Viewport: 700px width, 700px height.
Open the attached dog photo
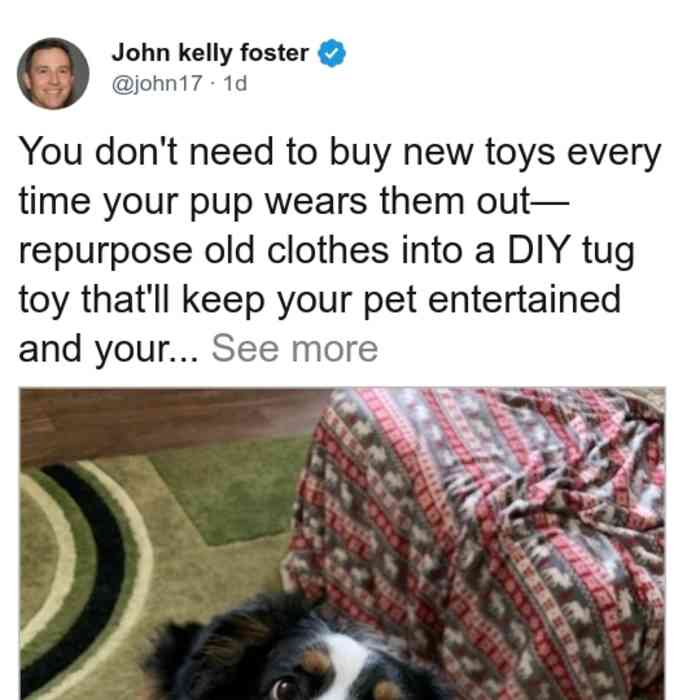pyautogui.click(x=342, y=543)
